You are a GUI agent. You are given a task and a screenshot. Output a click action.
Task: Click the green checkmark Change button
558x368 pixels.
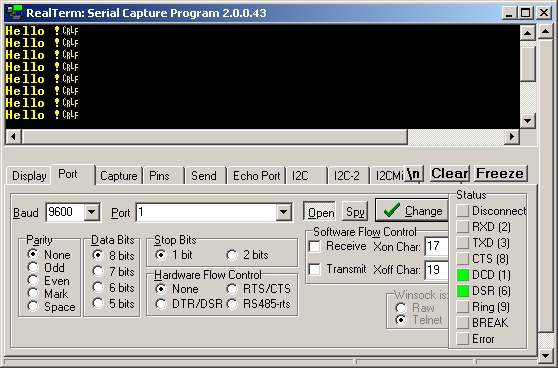point(412,210)
